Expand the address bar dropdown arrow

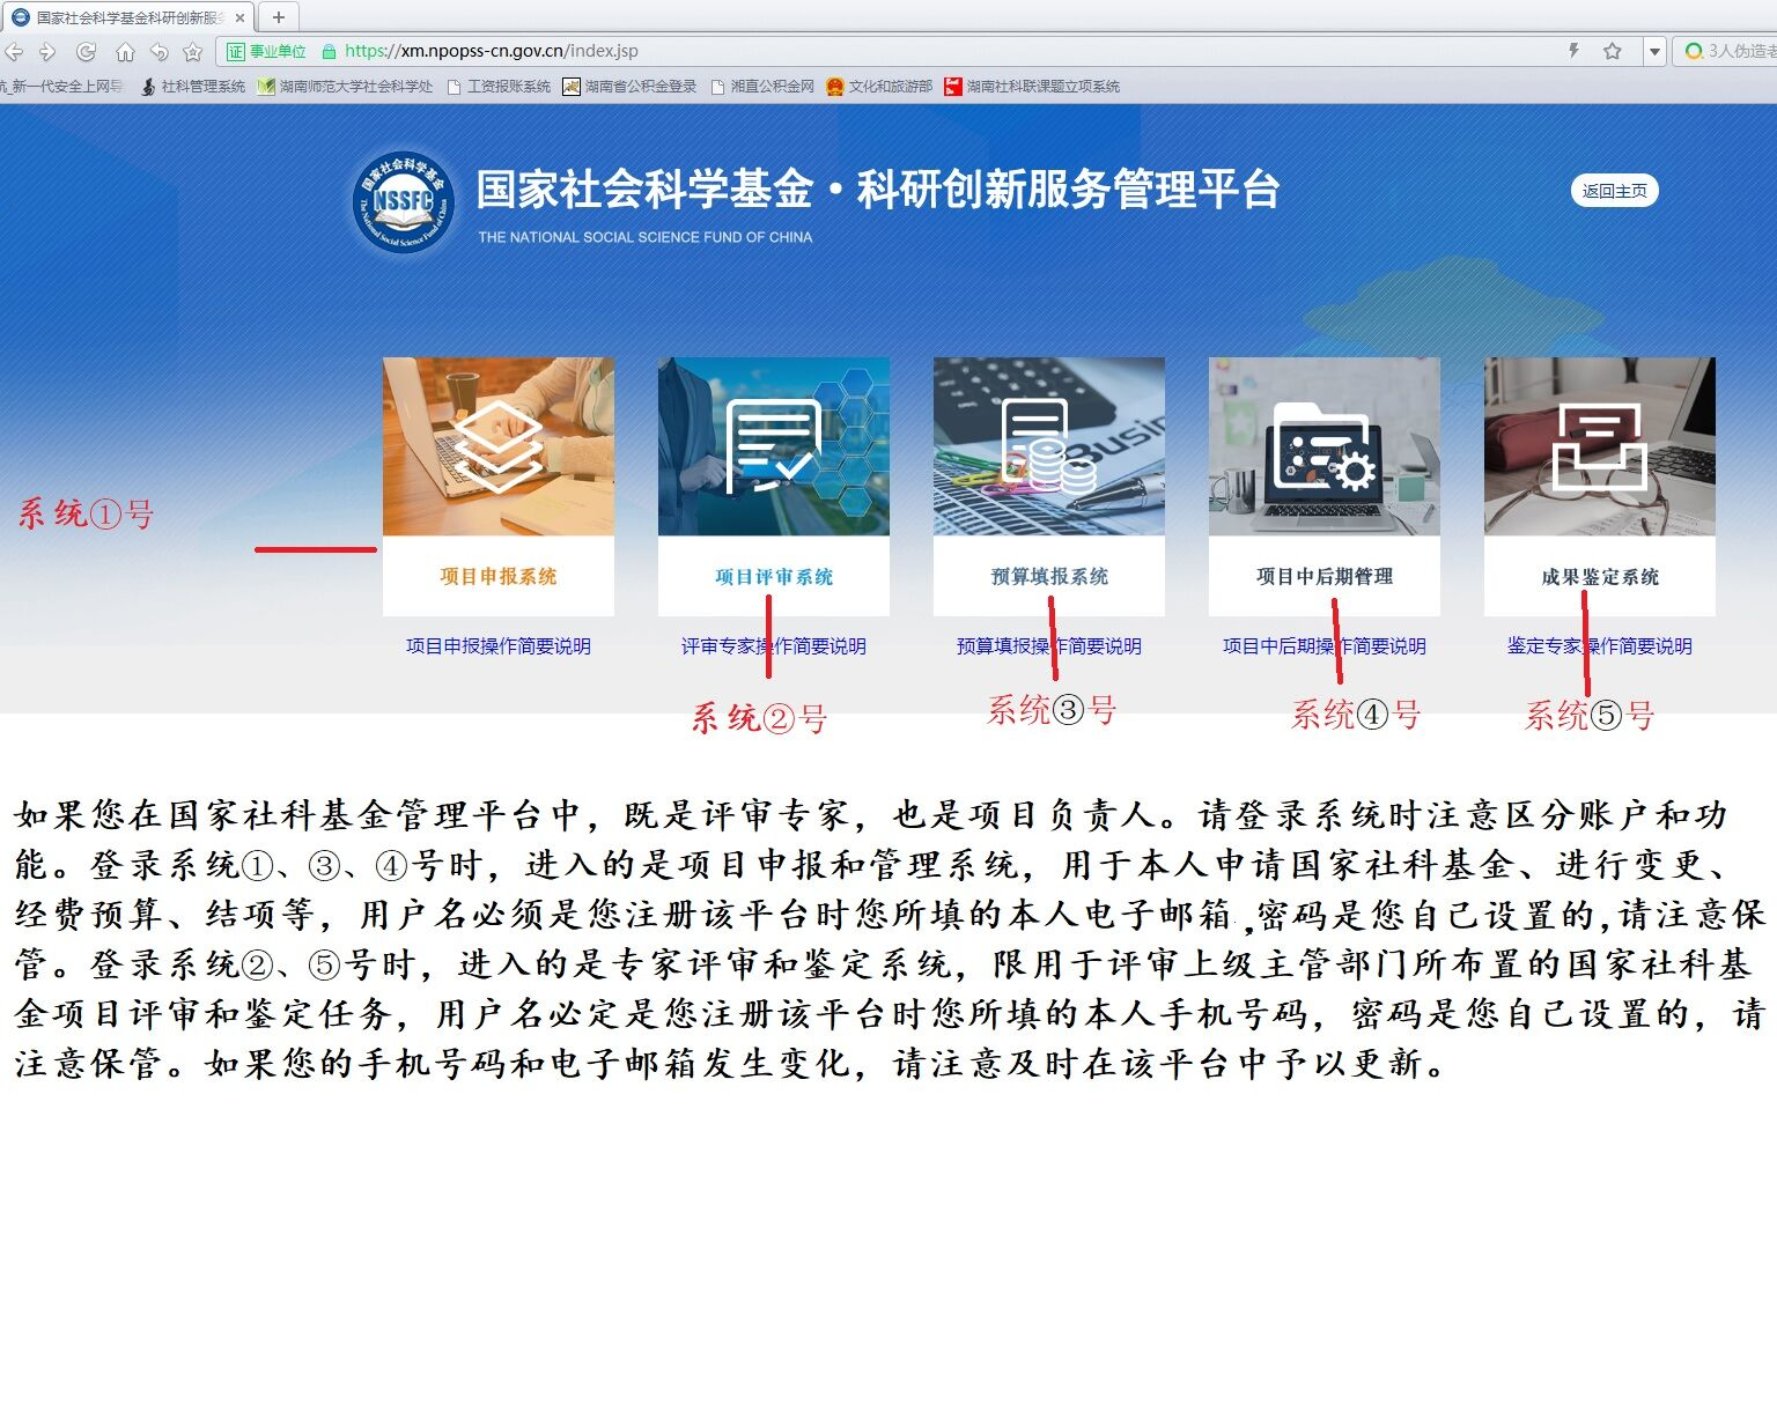click(1655, 51)
